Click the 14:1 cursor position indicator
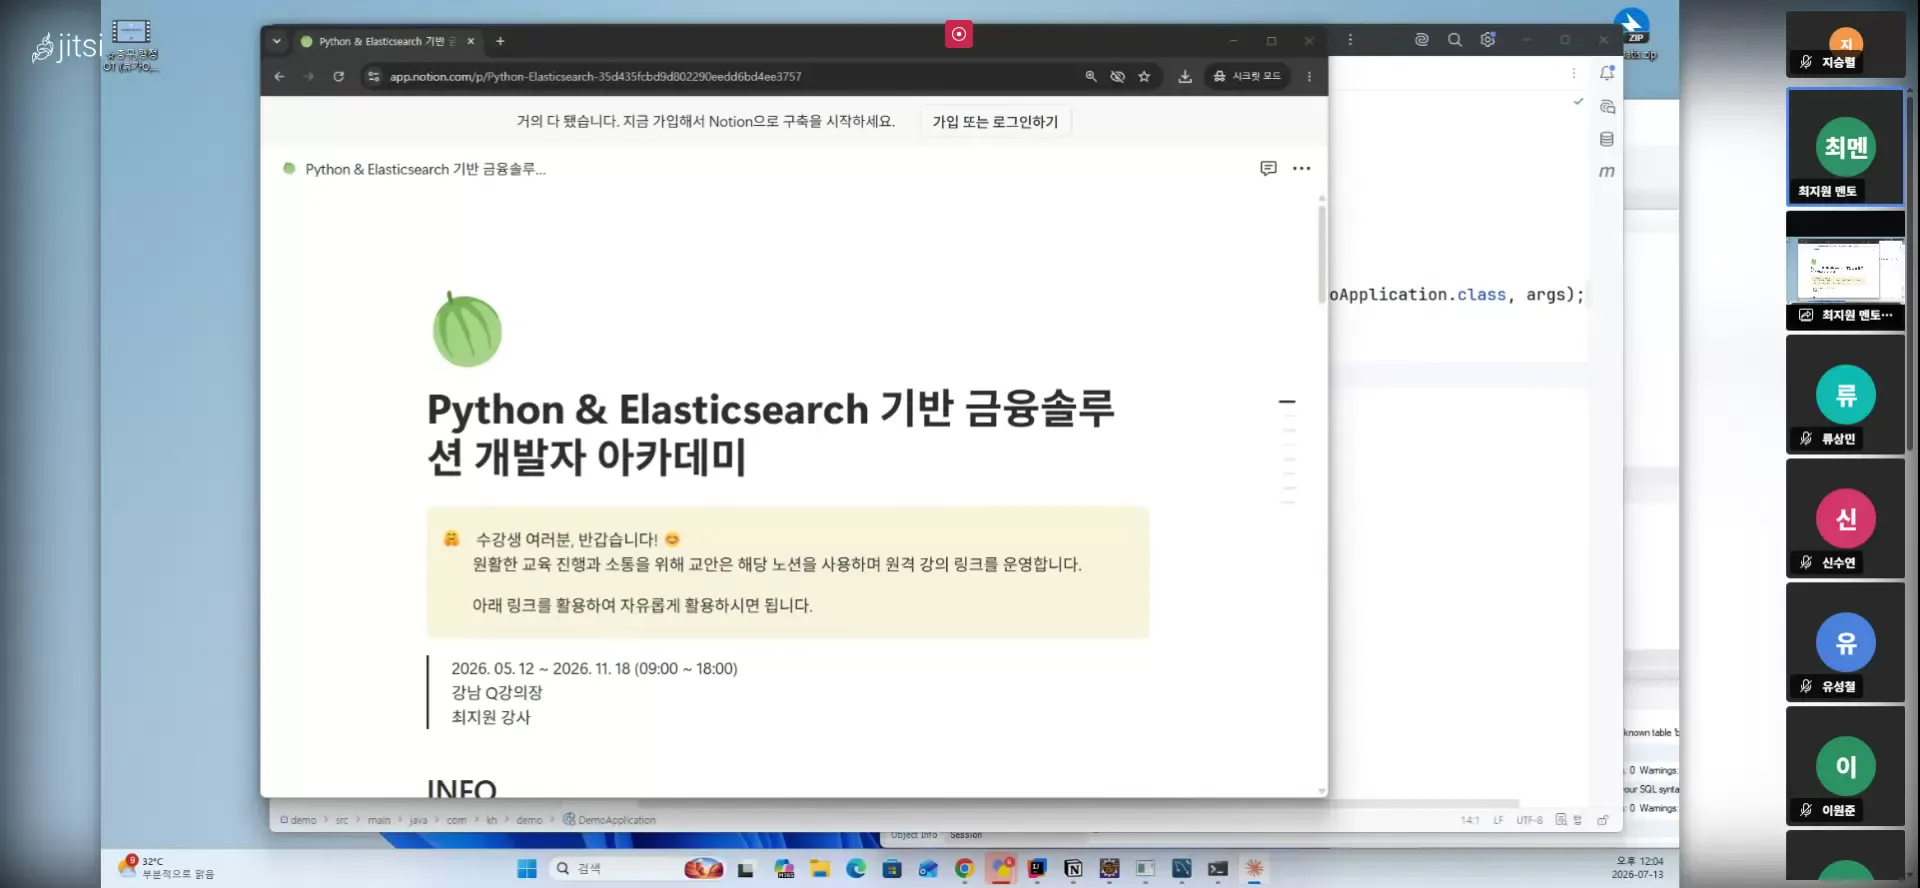1920x888 pixels. 1469,820
